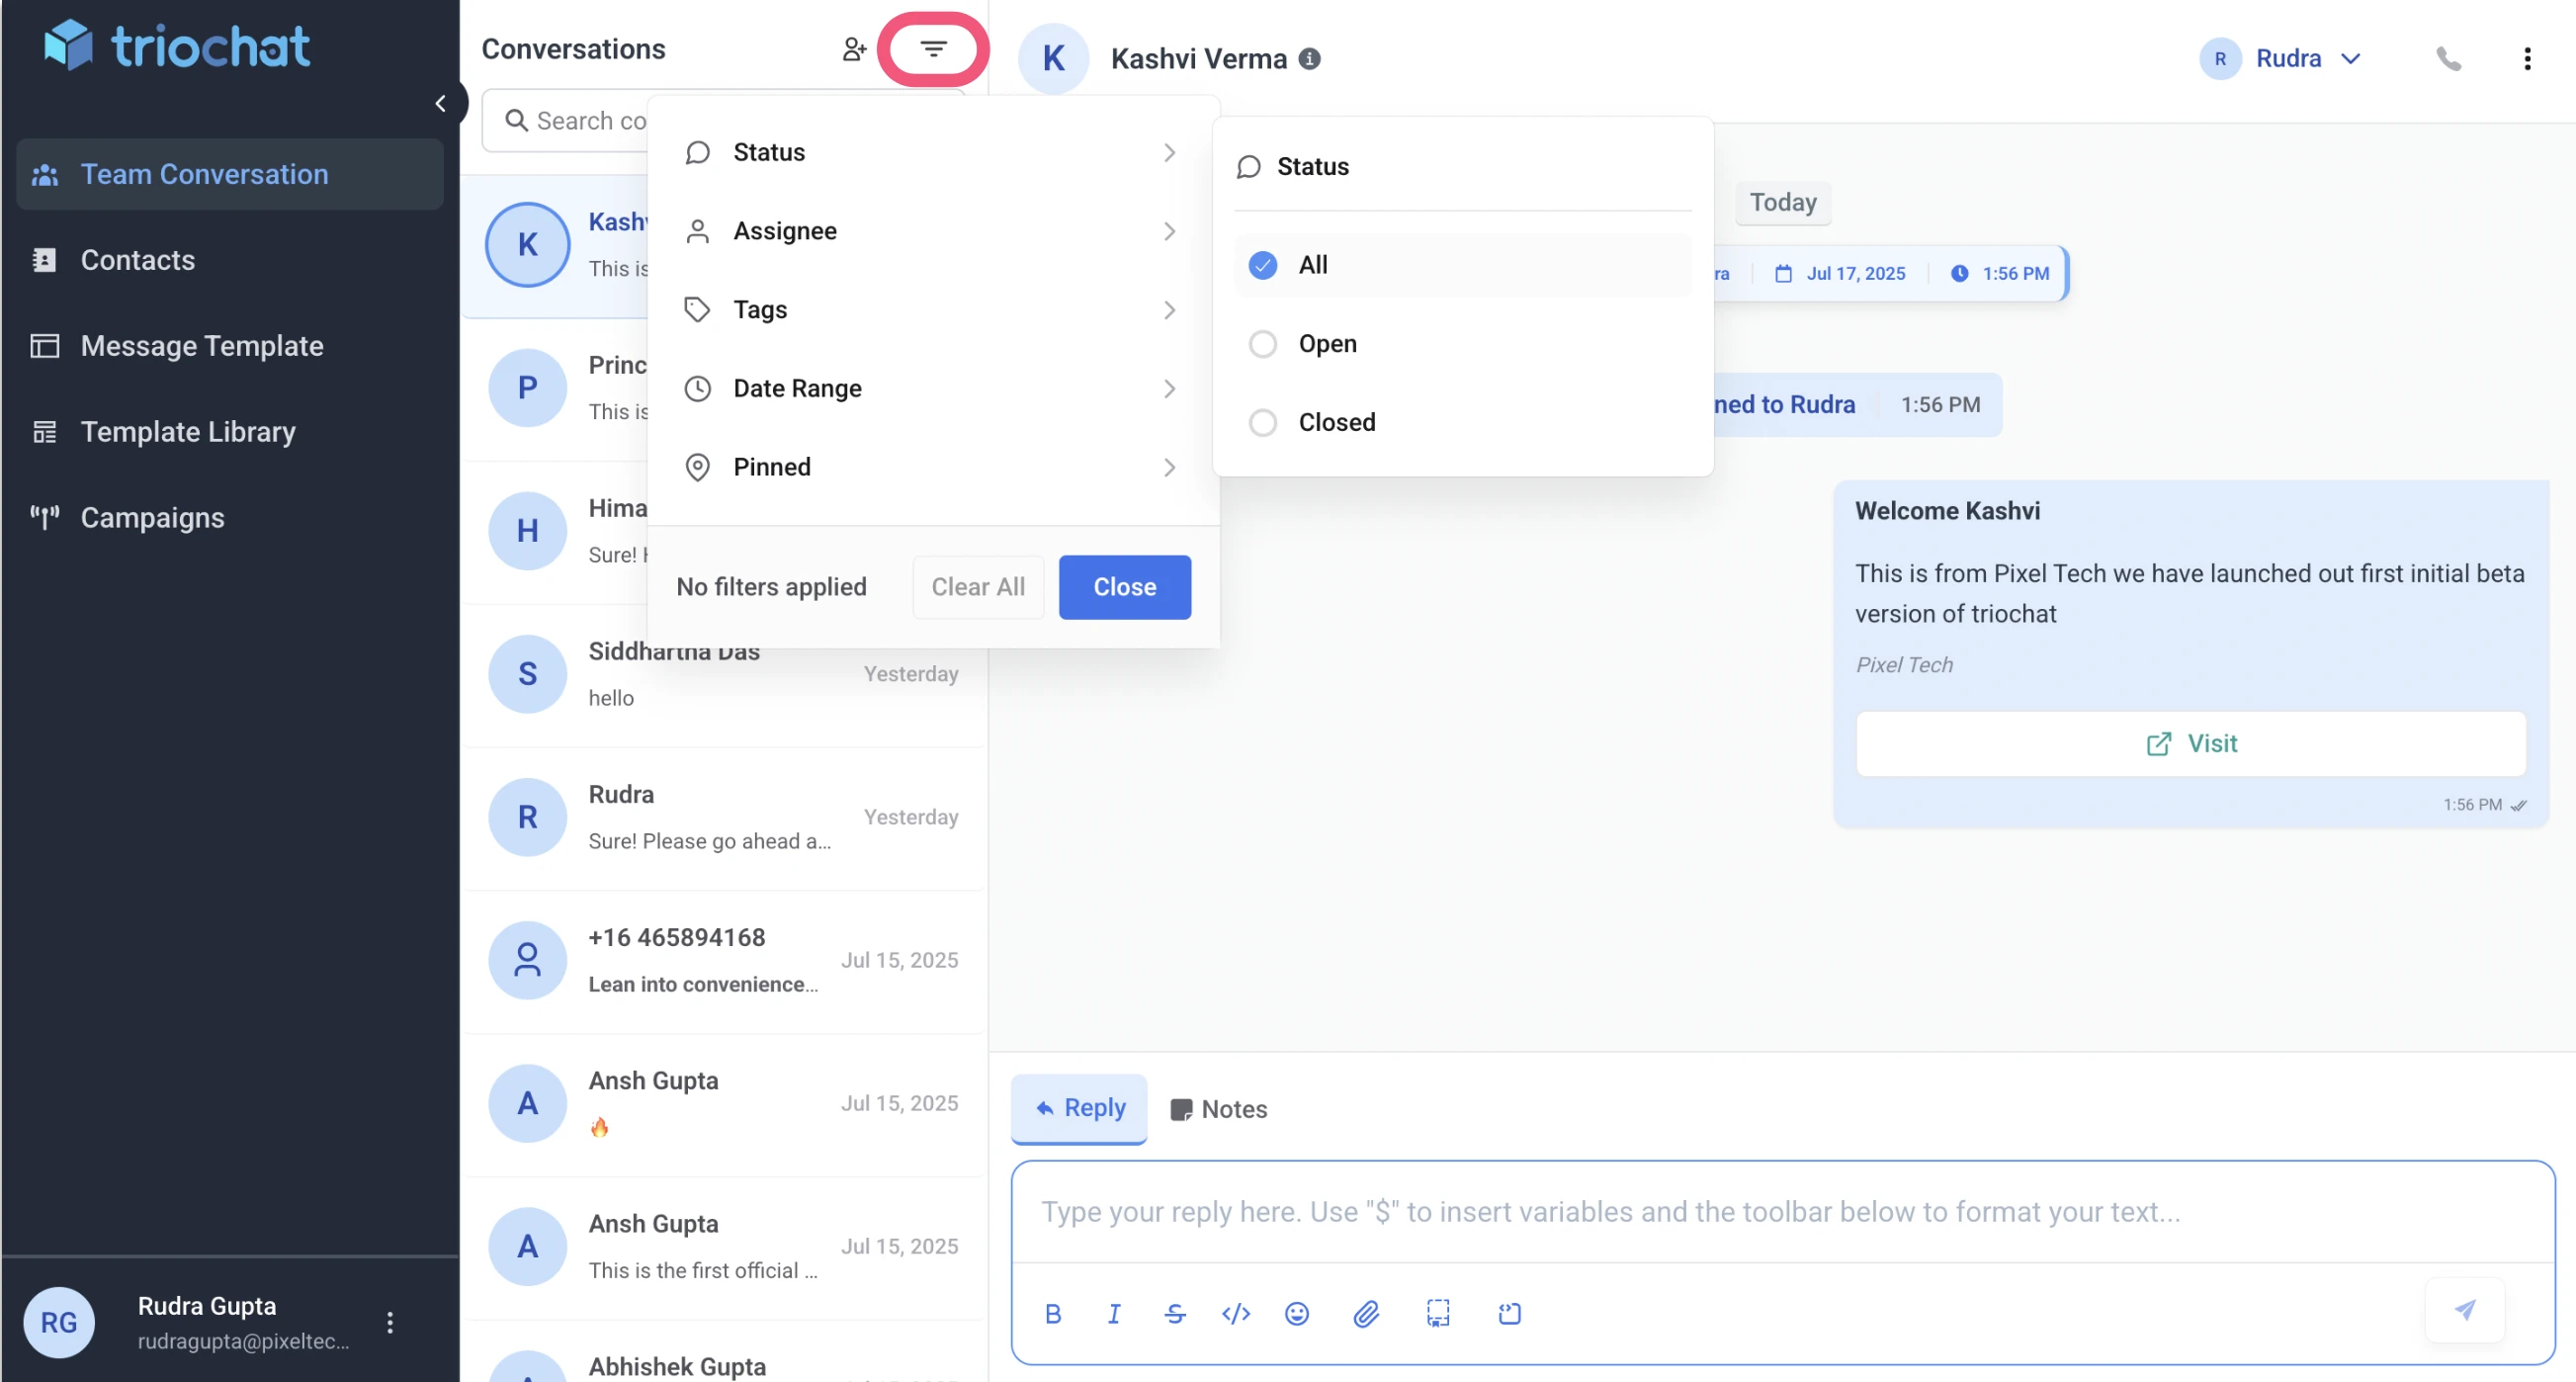This screenshot has height=1382, width=2576.
Task: Click the add new conversation icon
Action: tap(854, 48)
